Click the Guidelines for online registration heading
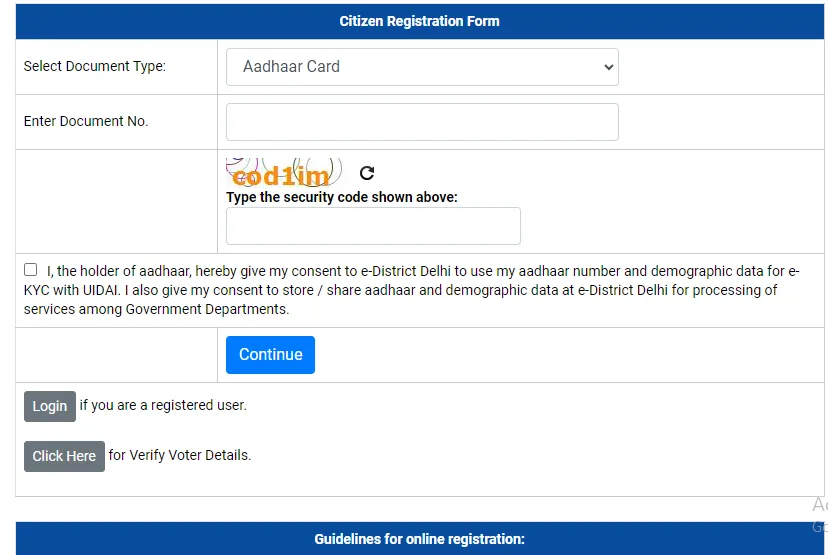This screenshot has width=828, height=555. pyautogui.click(x=419, y=539)
